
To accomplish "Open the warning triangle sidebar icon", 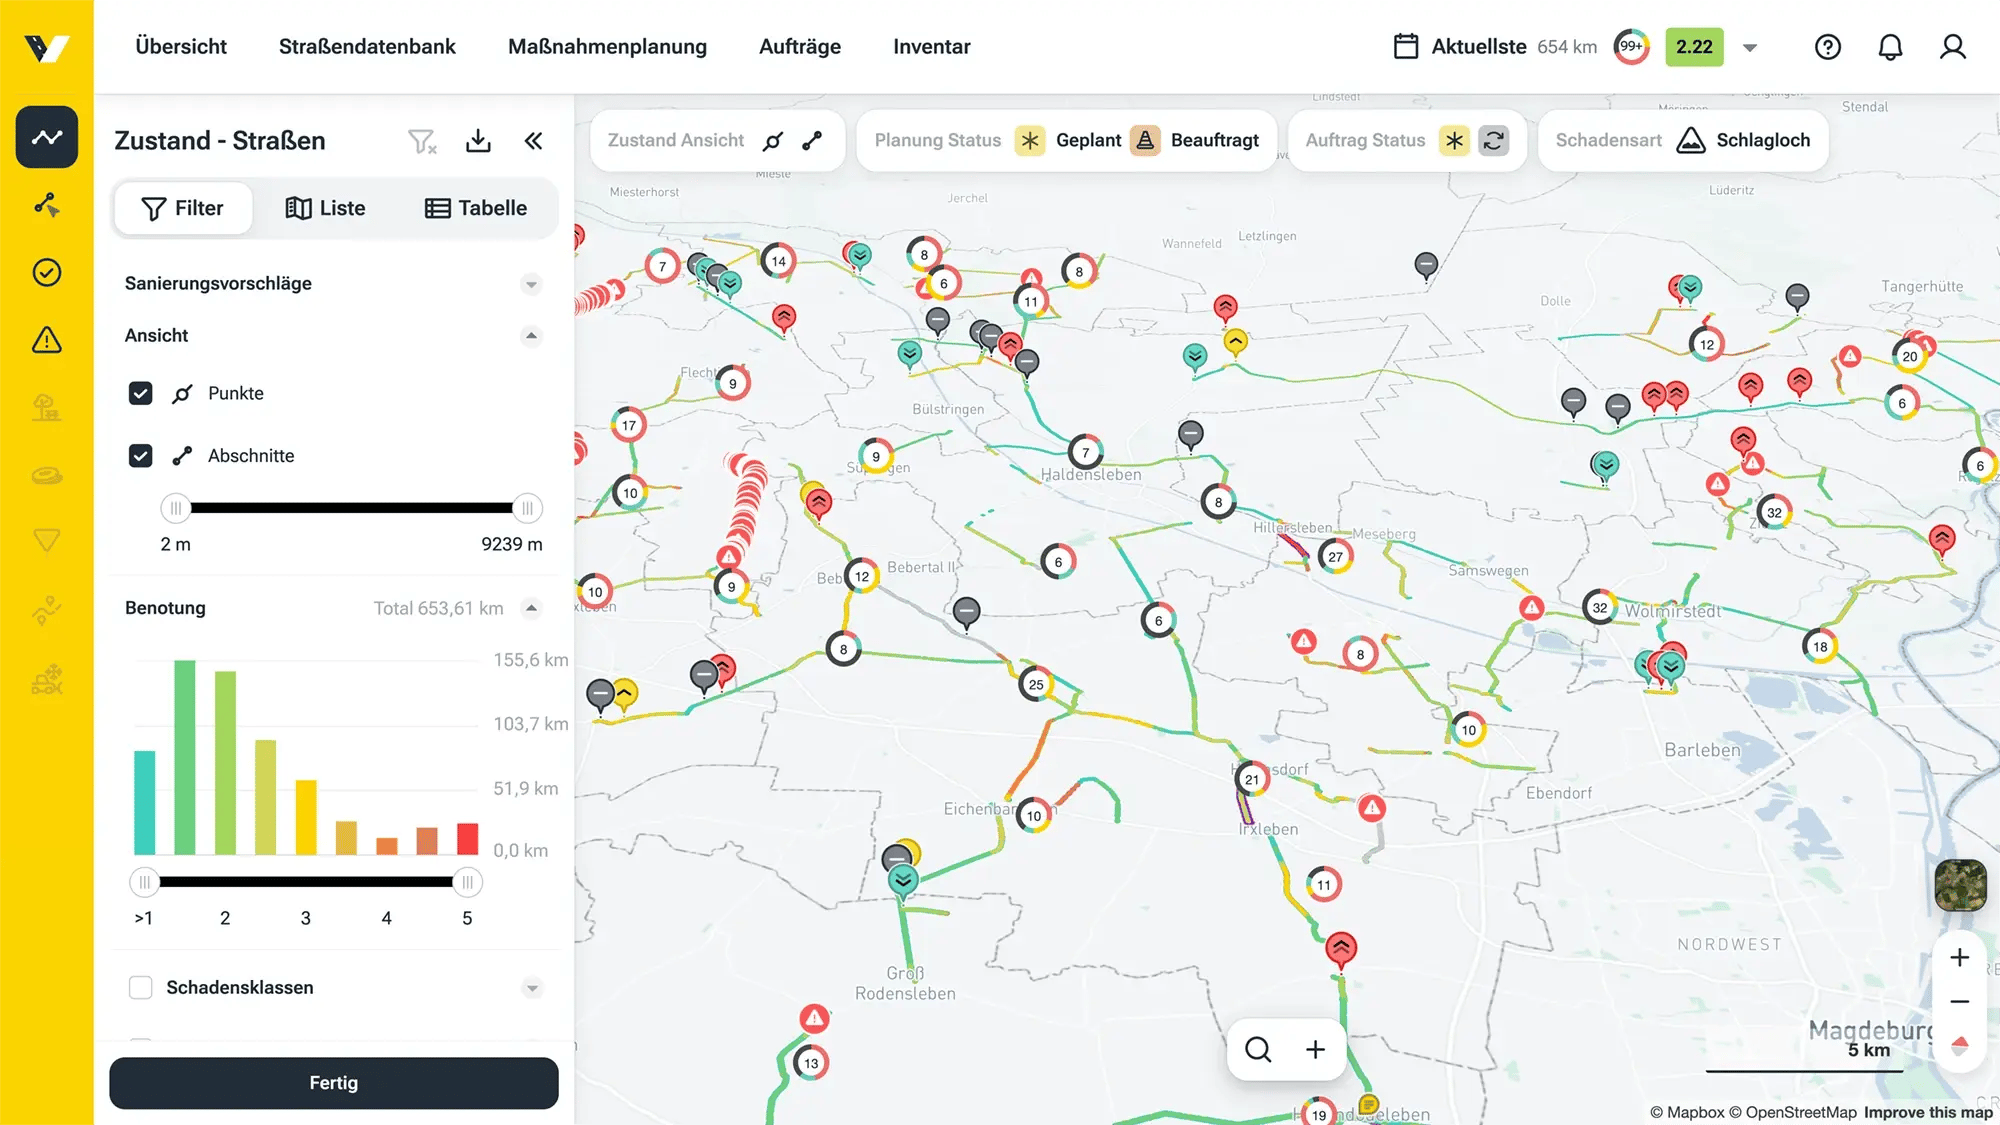I will [x=46, y=340].
